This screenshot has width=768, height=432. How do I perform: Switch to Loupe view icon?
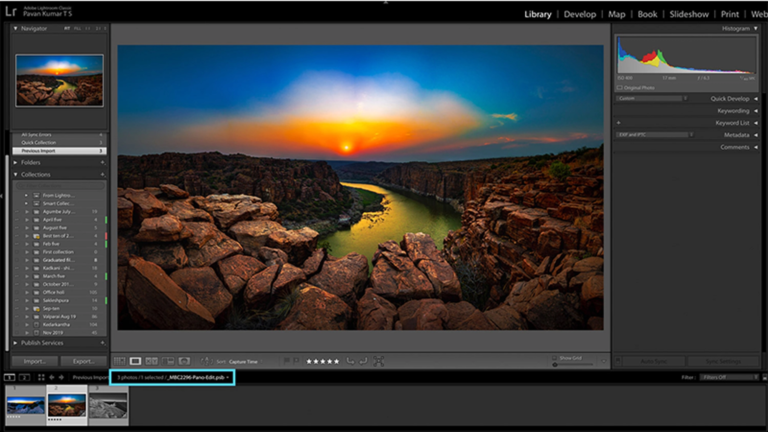coord(136,361)
